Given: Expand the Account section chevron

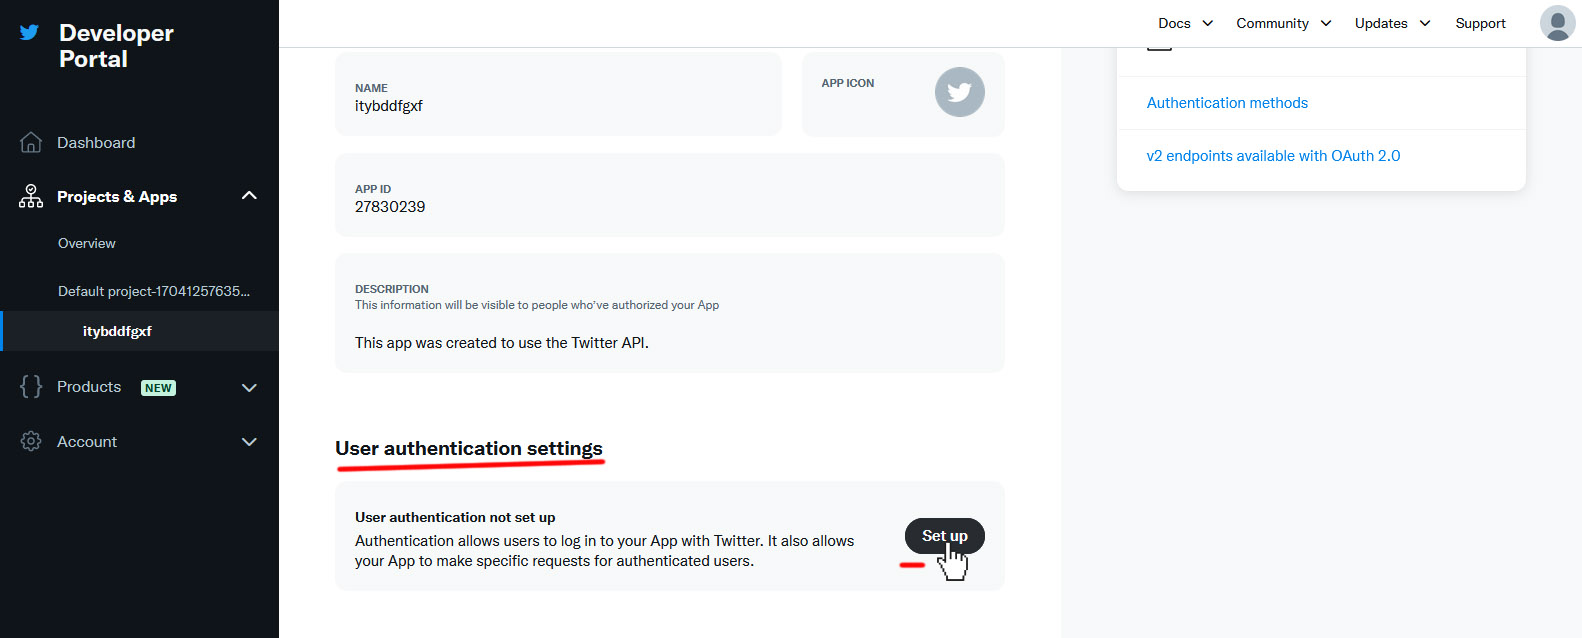Looking at the screenshot, I should point(249,442).
